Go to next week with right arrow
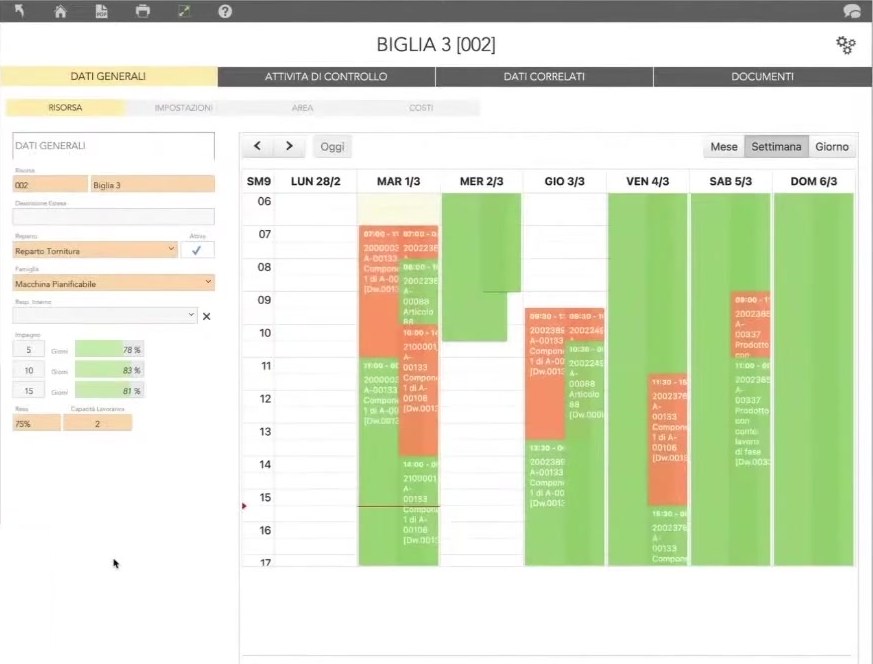The image size is (873, 664). pos(289,146)
